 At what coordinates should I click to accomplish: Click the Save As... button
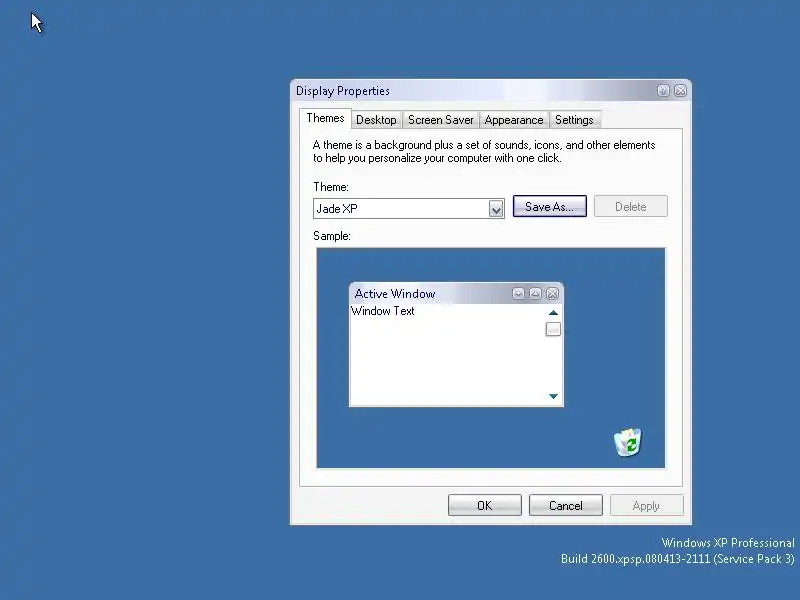(x=549, y=206)
